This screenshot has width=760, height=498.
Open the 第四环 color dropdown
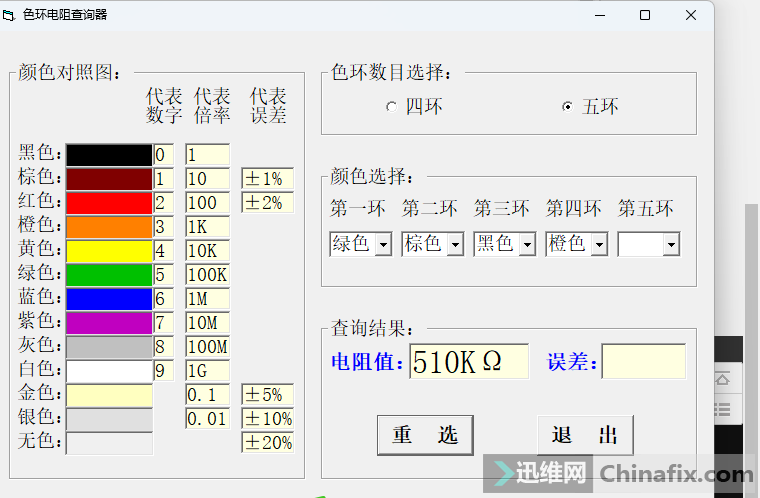pos(600,244)
